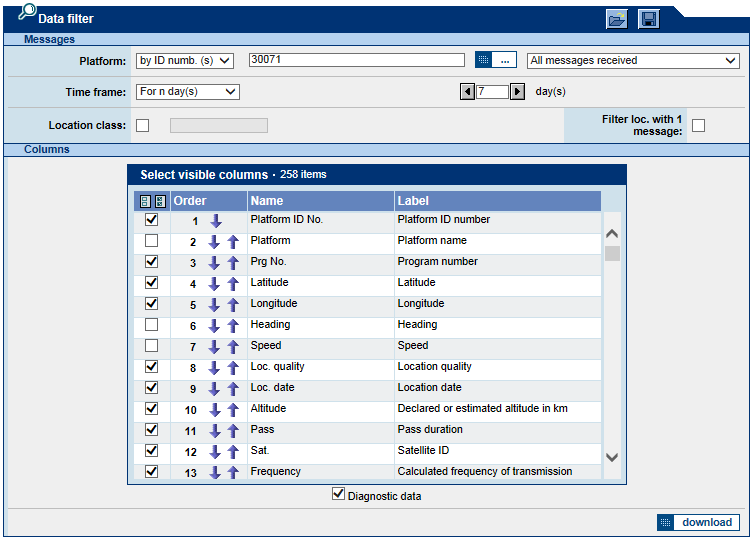The height and width of the screenshot is (540, 753).
Task: Save filter with floppy disk icon
Action: tap(649, 19)
